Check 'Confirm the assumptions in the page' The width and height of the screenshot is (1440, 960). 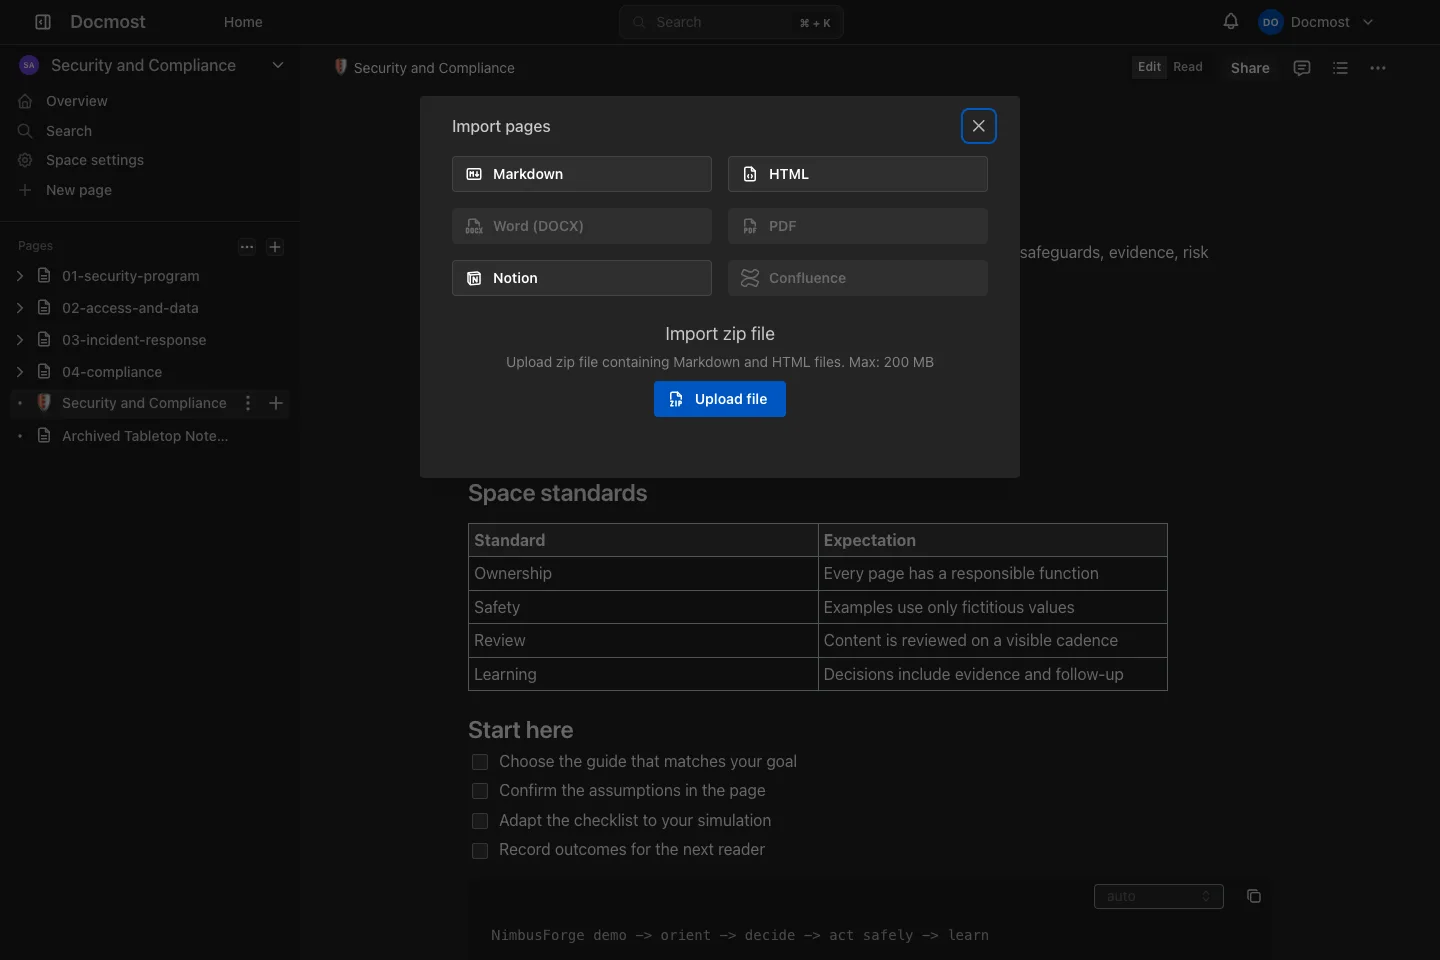[480, 791]
